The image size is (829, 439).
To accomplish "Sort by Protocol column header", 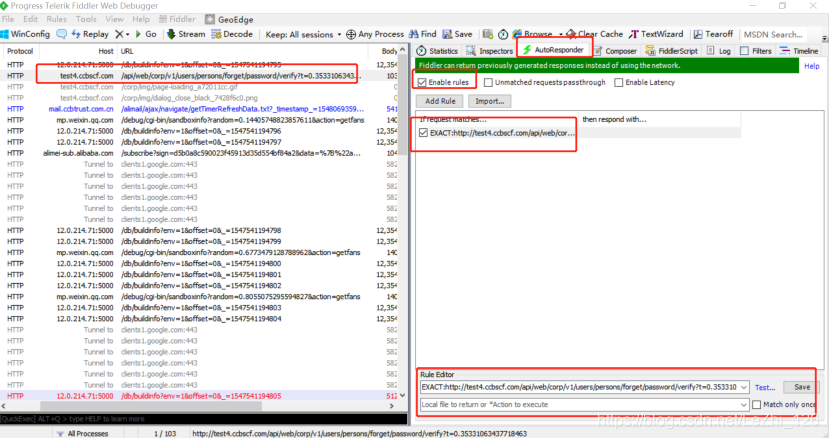I will pyautogui.click(x=20, y=51).
